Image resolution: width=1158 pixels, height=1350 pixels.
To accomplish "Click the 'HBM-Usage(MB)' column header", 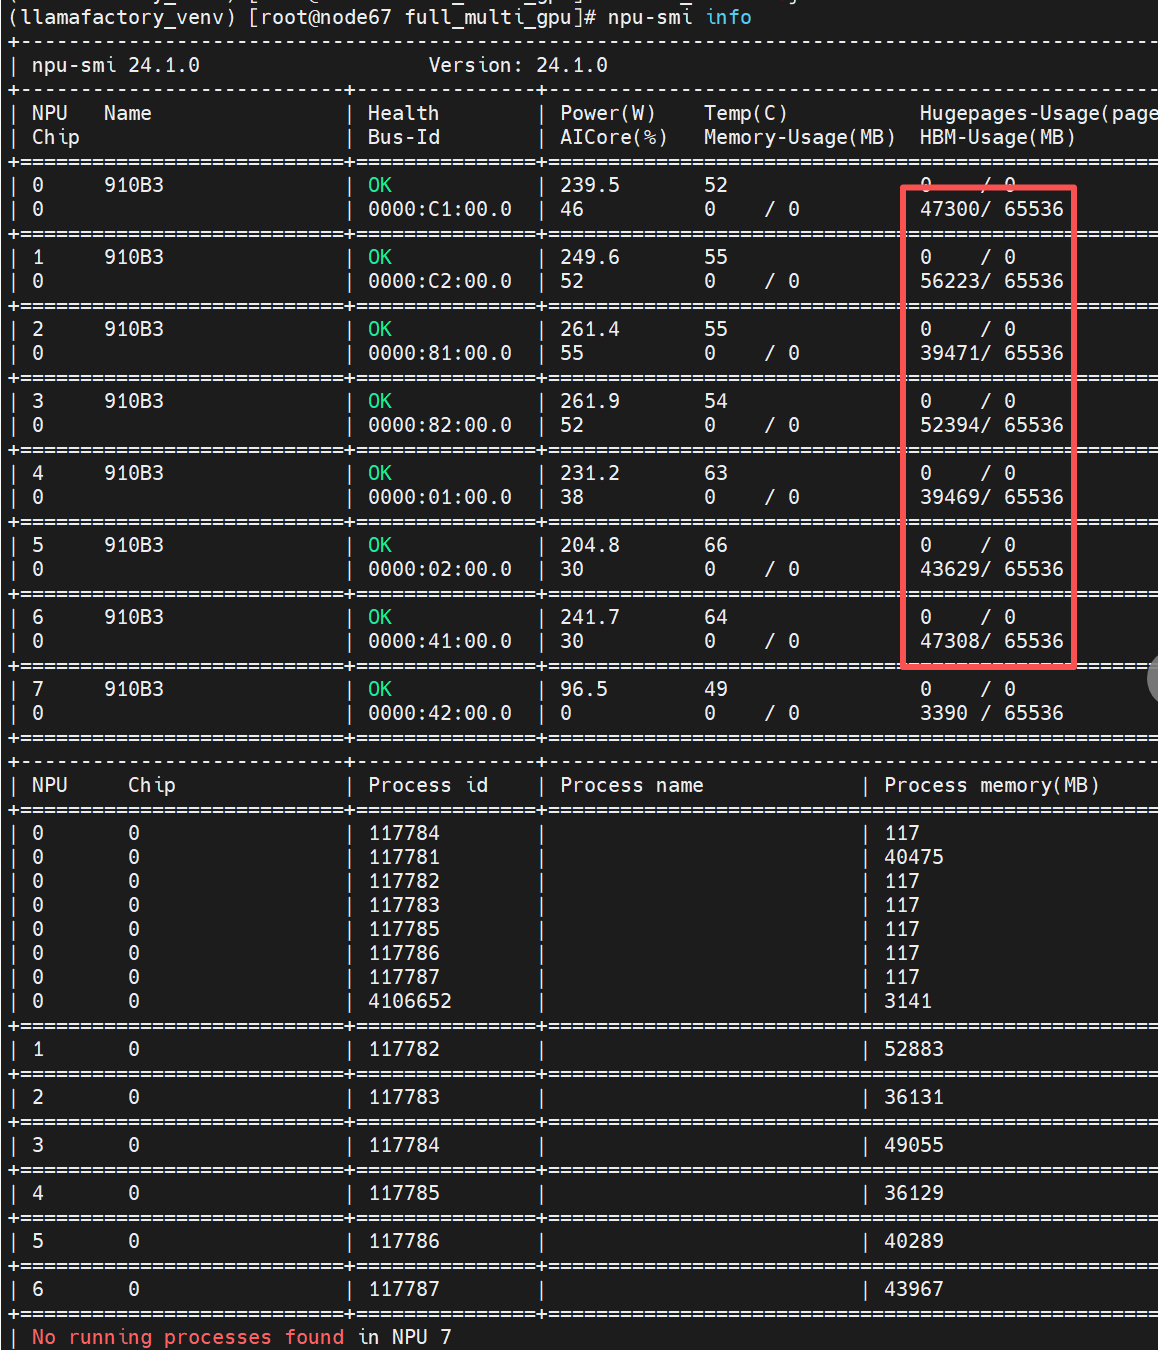I will coord(997,137).
